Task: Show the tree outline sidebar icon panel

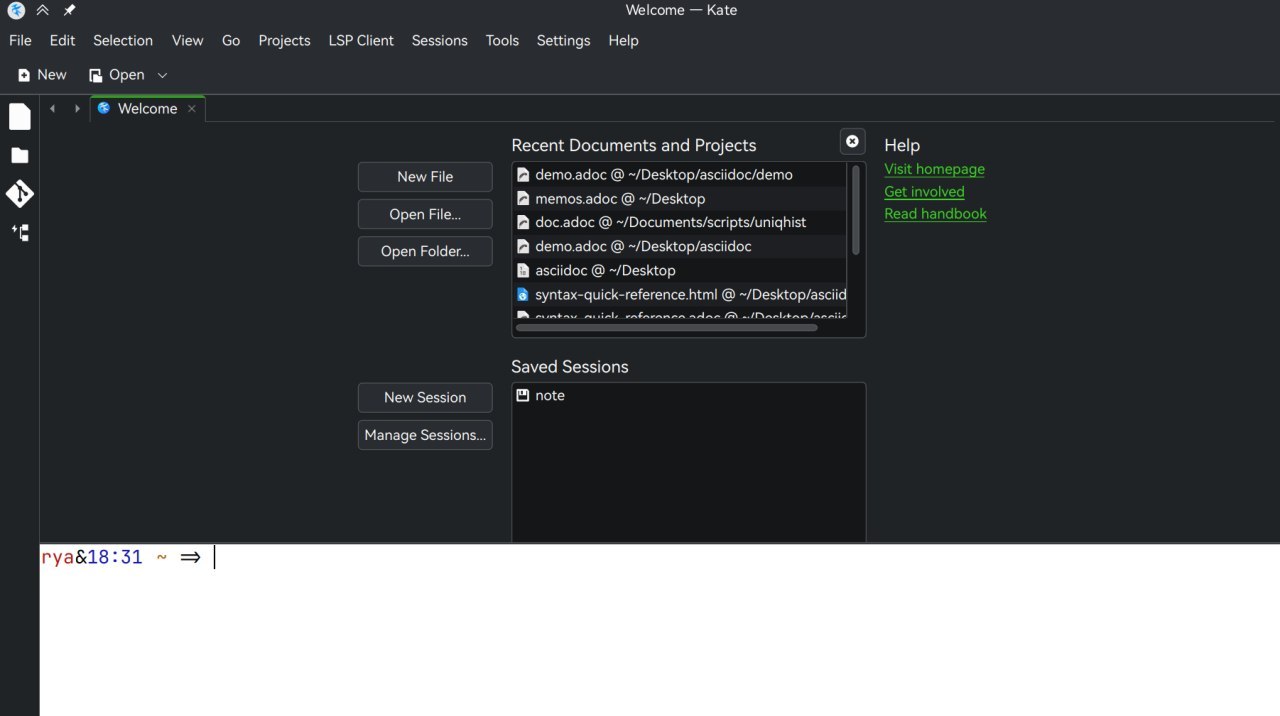Action: (20, 233)
